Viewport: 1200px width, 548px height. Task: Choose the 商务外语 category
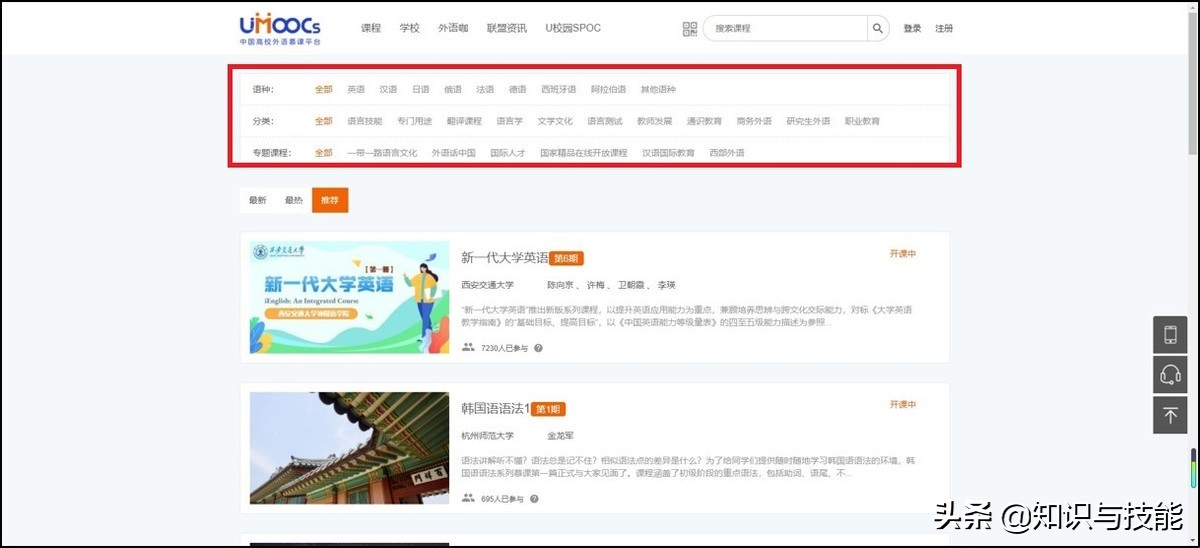[754, 122]
